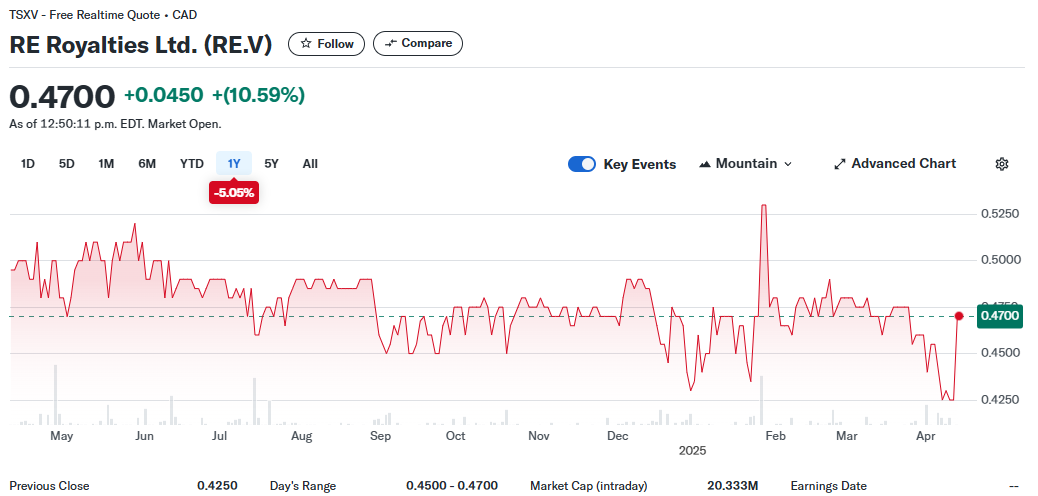The width and height of the screenshot is (1038, 496).
Task: Switch chart to 6M range
Action: (x=147, y=164)
